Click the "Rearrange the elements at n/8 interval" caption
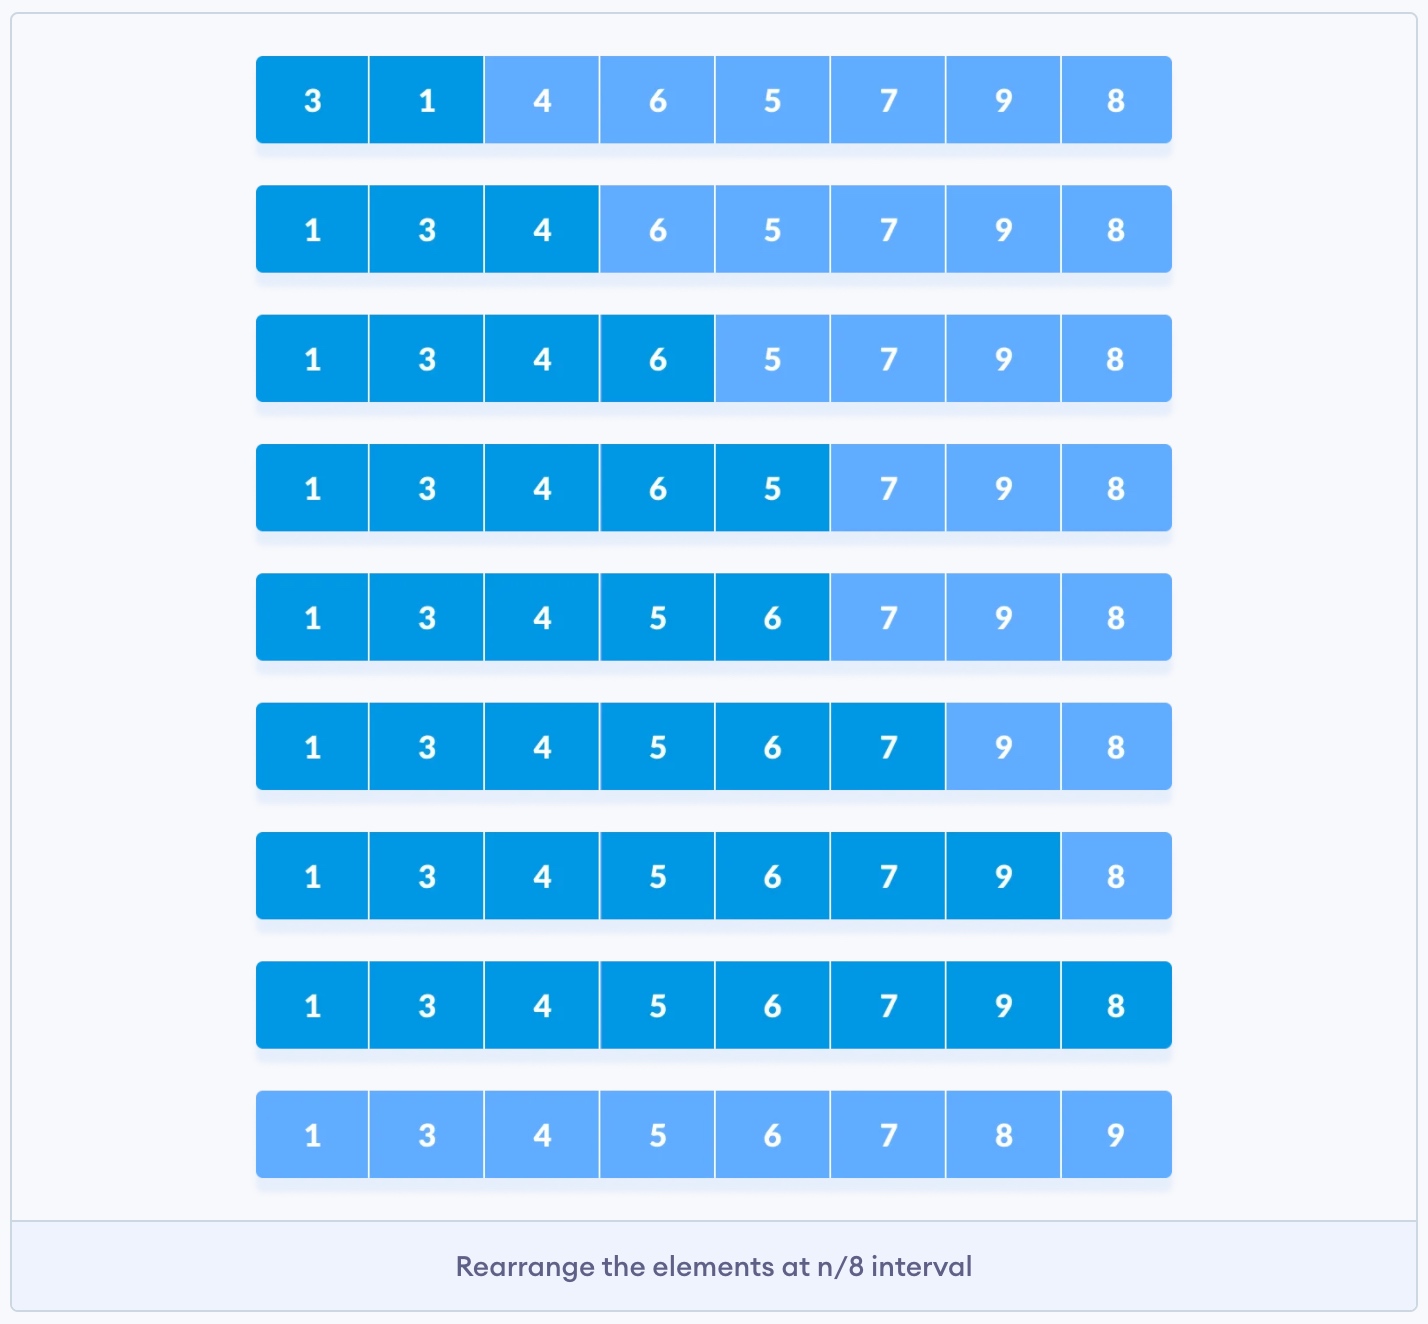The width and height of the screenshot is (1428, 1324). point(713,1267)
